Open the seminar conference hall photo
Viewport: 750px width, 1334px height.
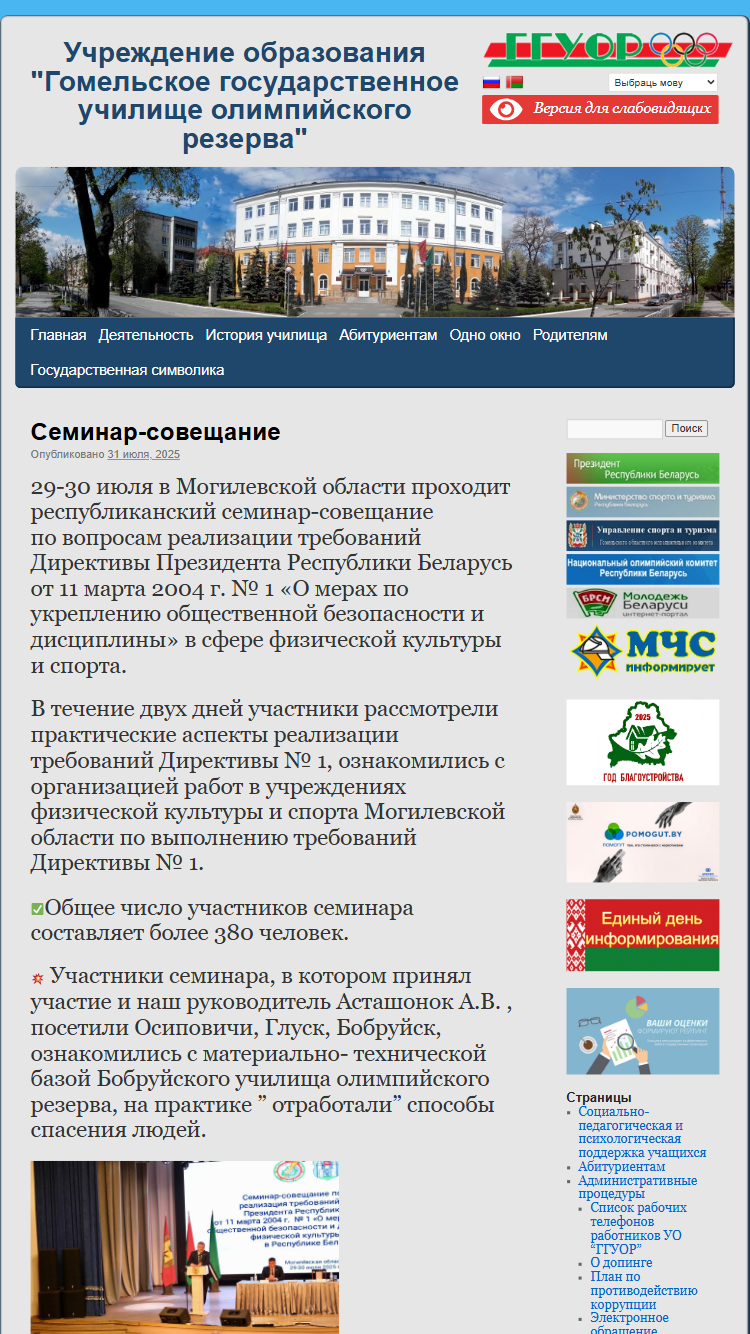click(184, 1247)
